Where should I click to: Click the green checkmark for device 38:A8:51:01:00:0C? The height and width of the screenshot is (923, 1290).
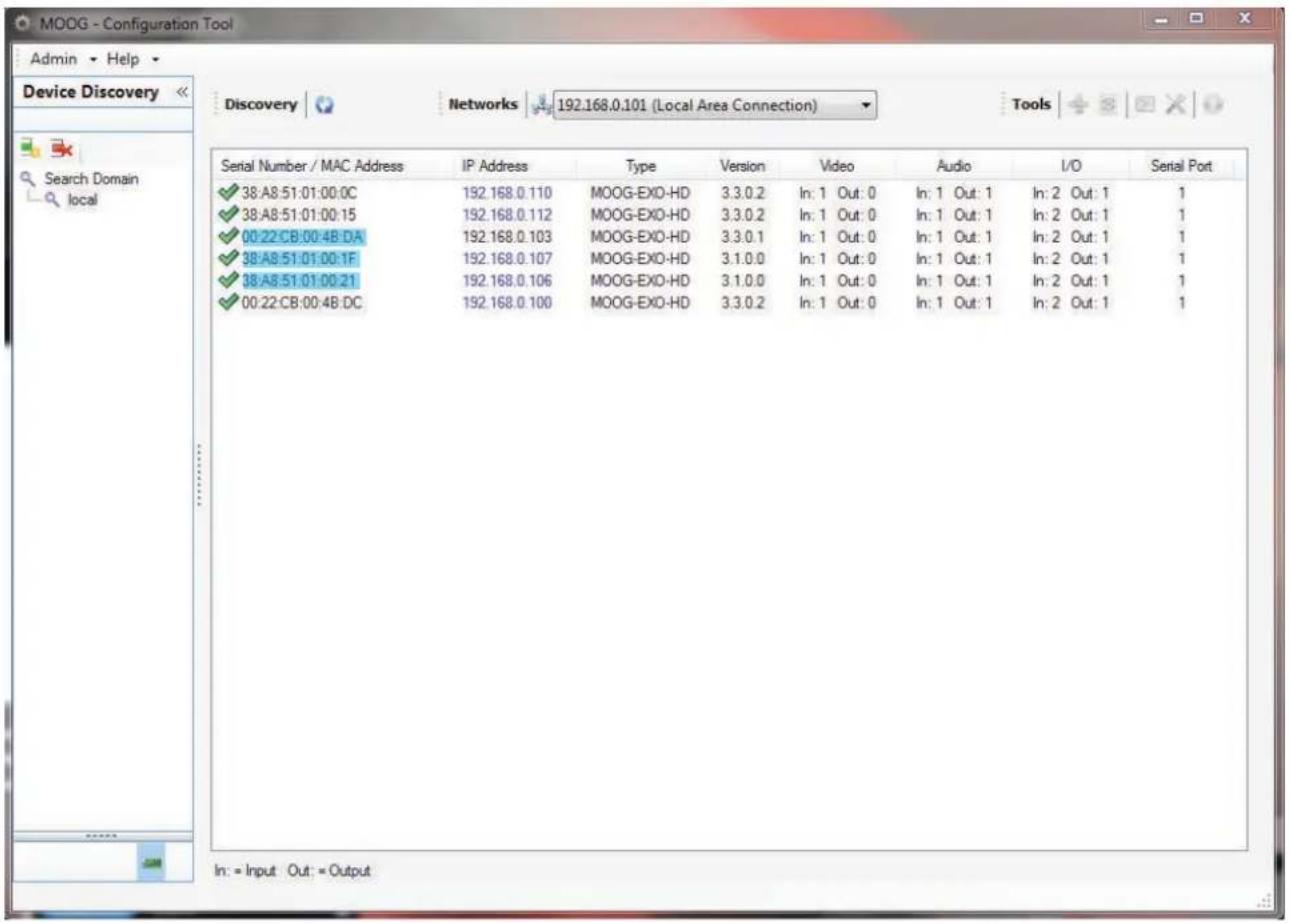pyautogui.click(x=230, y=193)
